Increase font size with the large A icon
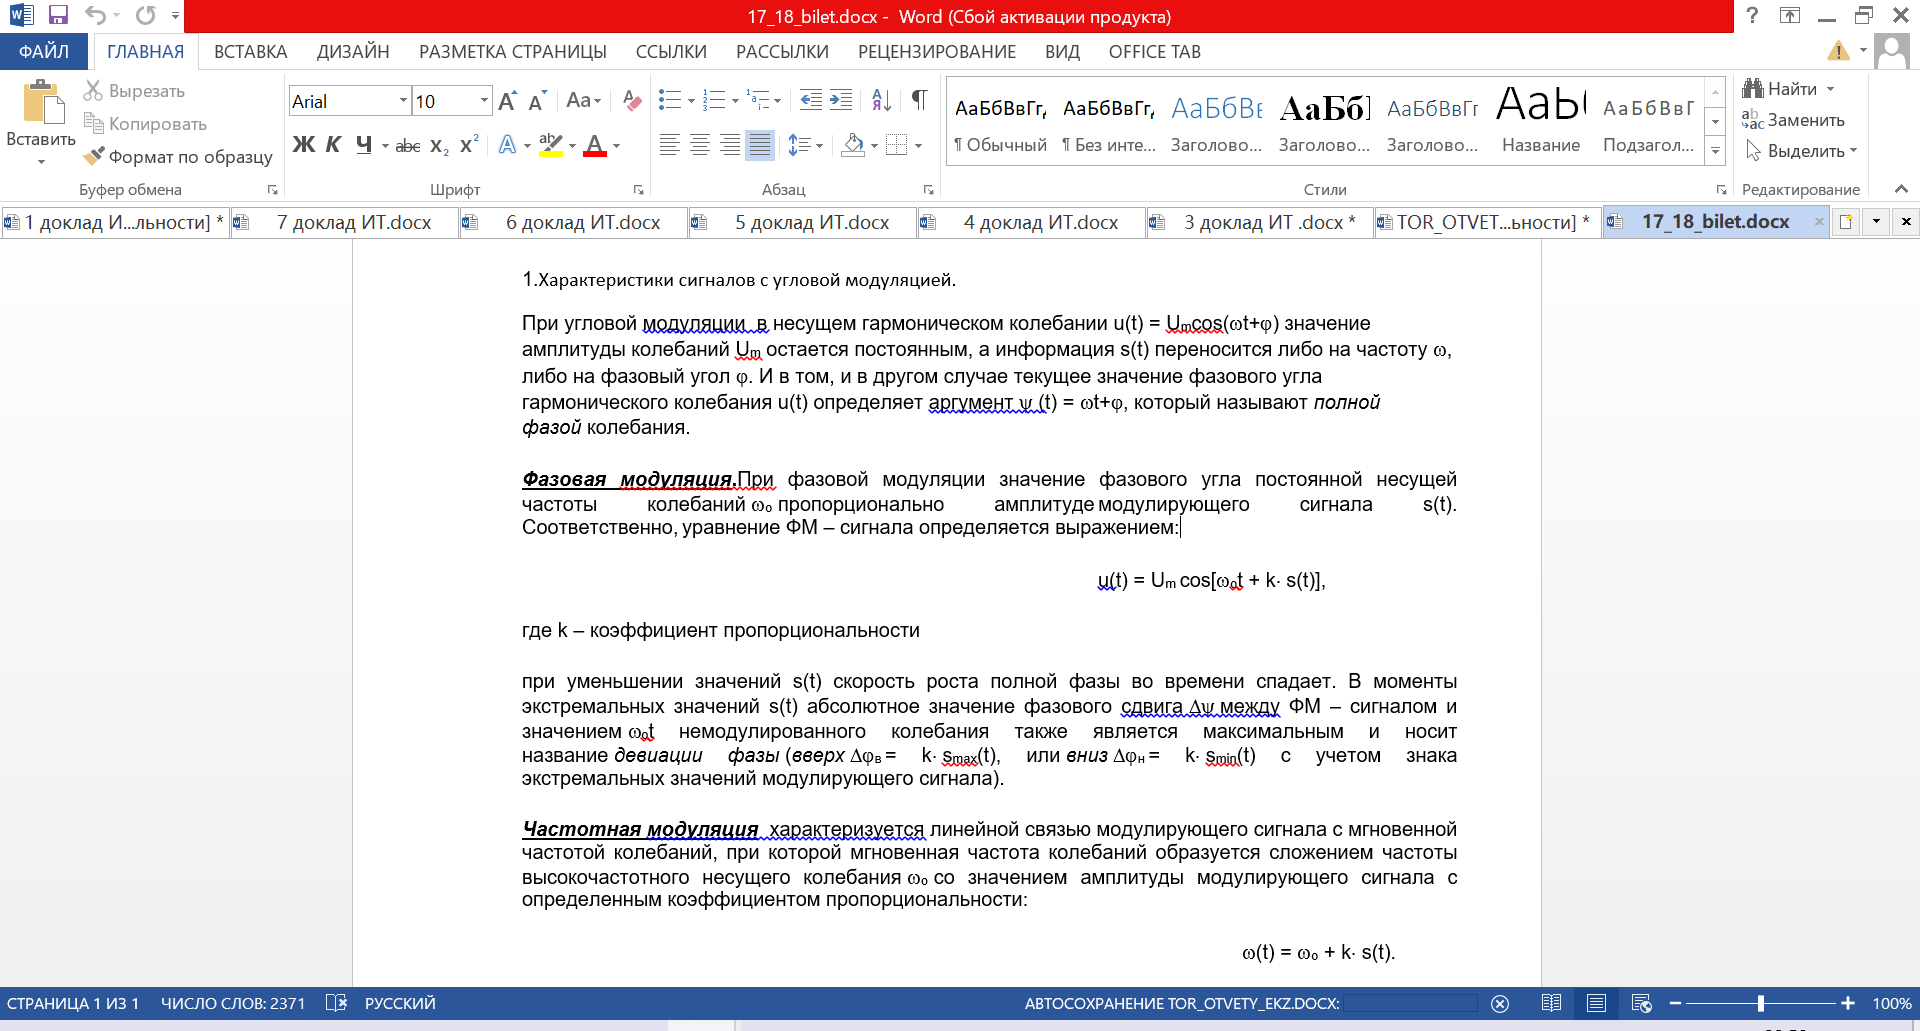 coord(507,101)
